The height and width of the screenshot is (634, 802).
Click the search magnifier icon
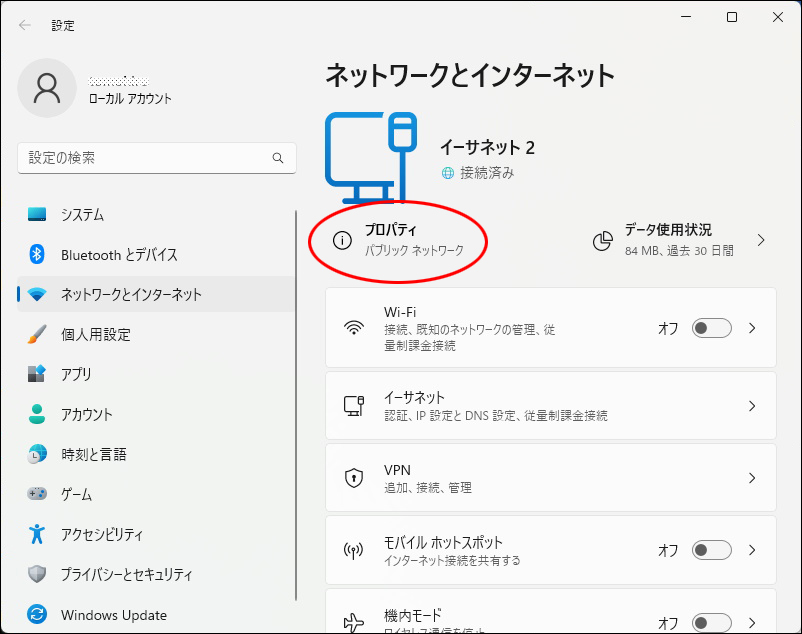(278, 158)
